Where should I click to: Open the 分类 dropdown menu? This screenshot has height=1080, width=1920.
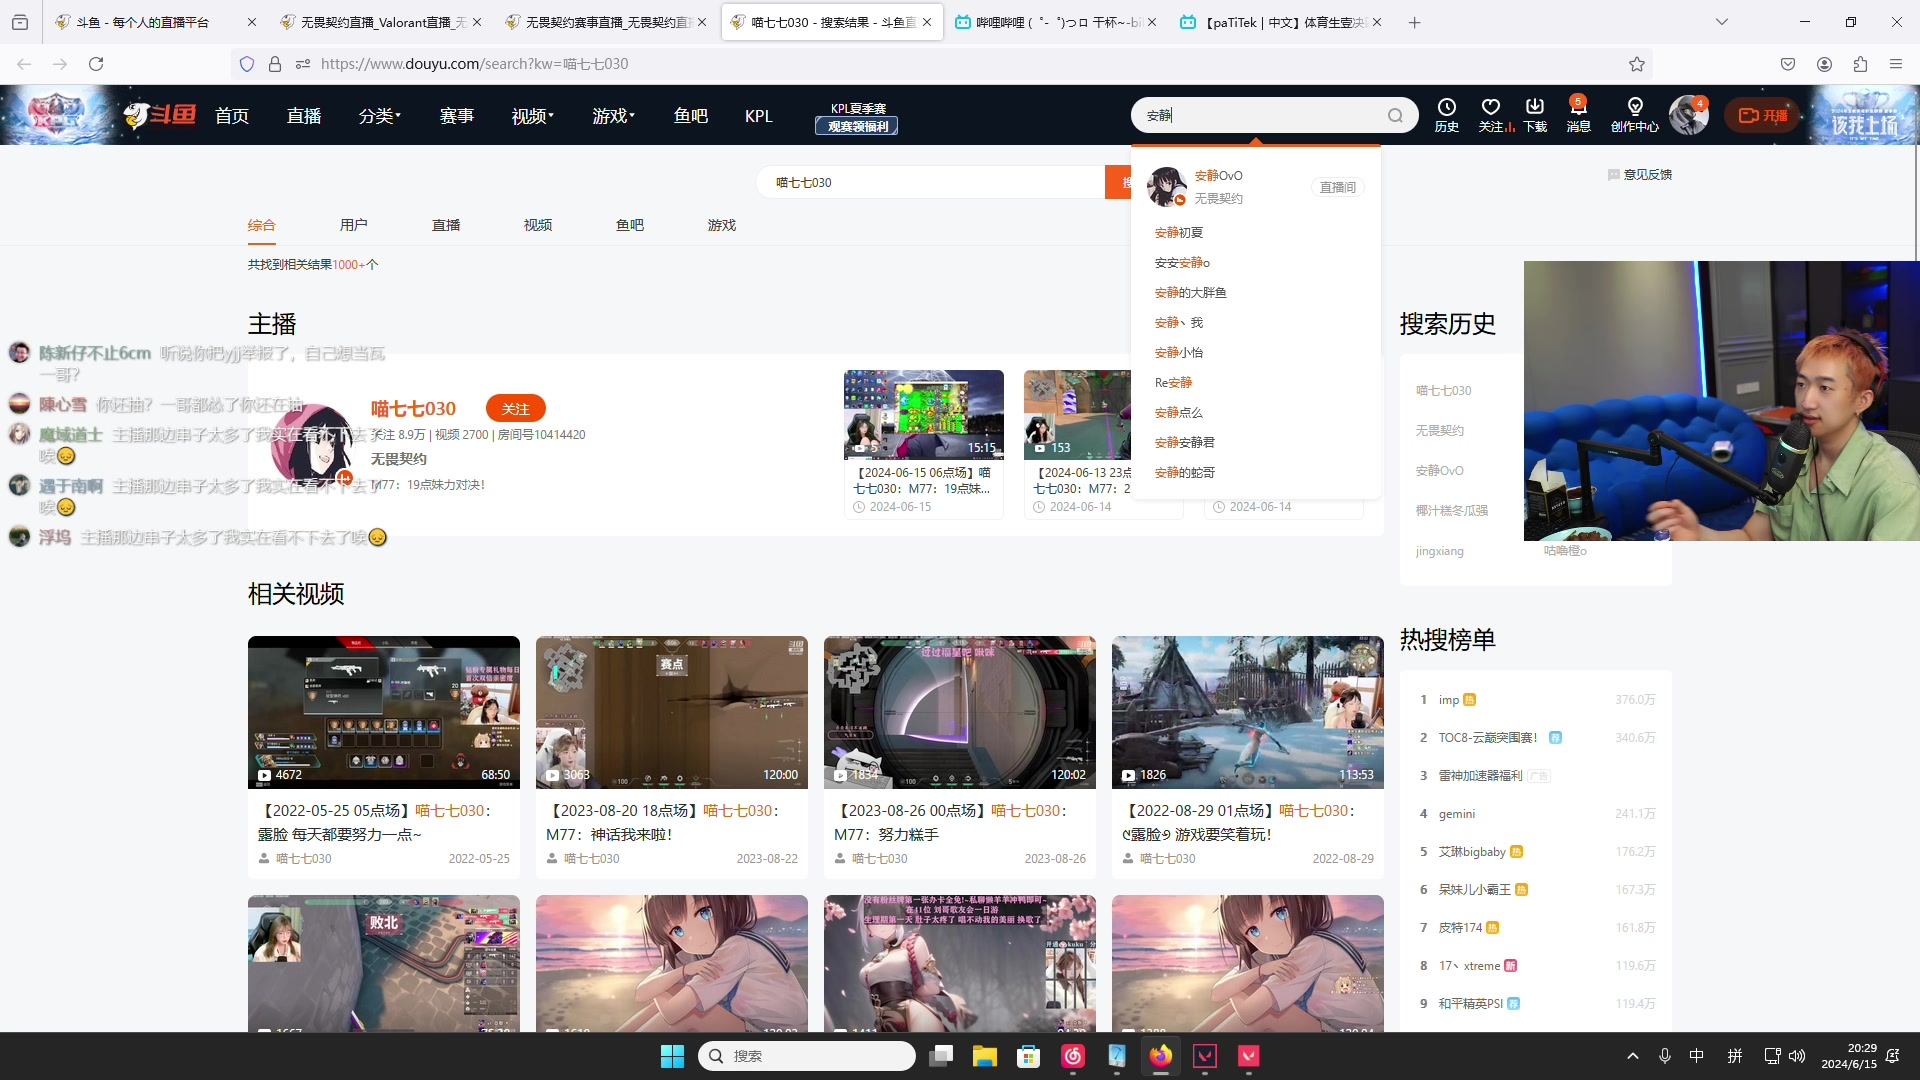(379, 116)
